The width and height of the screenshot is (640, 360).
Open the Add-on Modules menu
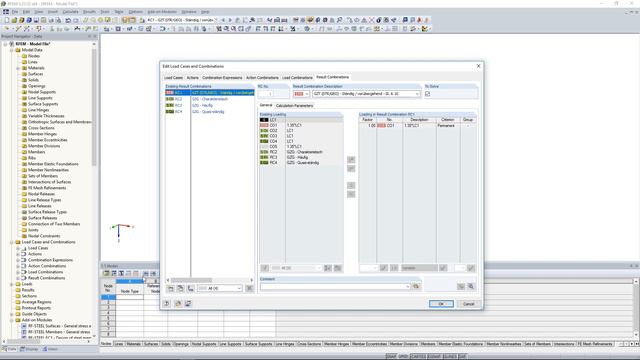tap(162, 12)
